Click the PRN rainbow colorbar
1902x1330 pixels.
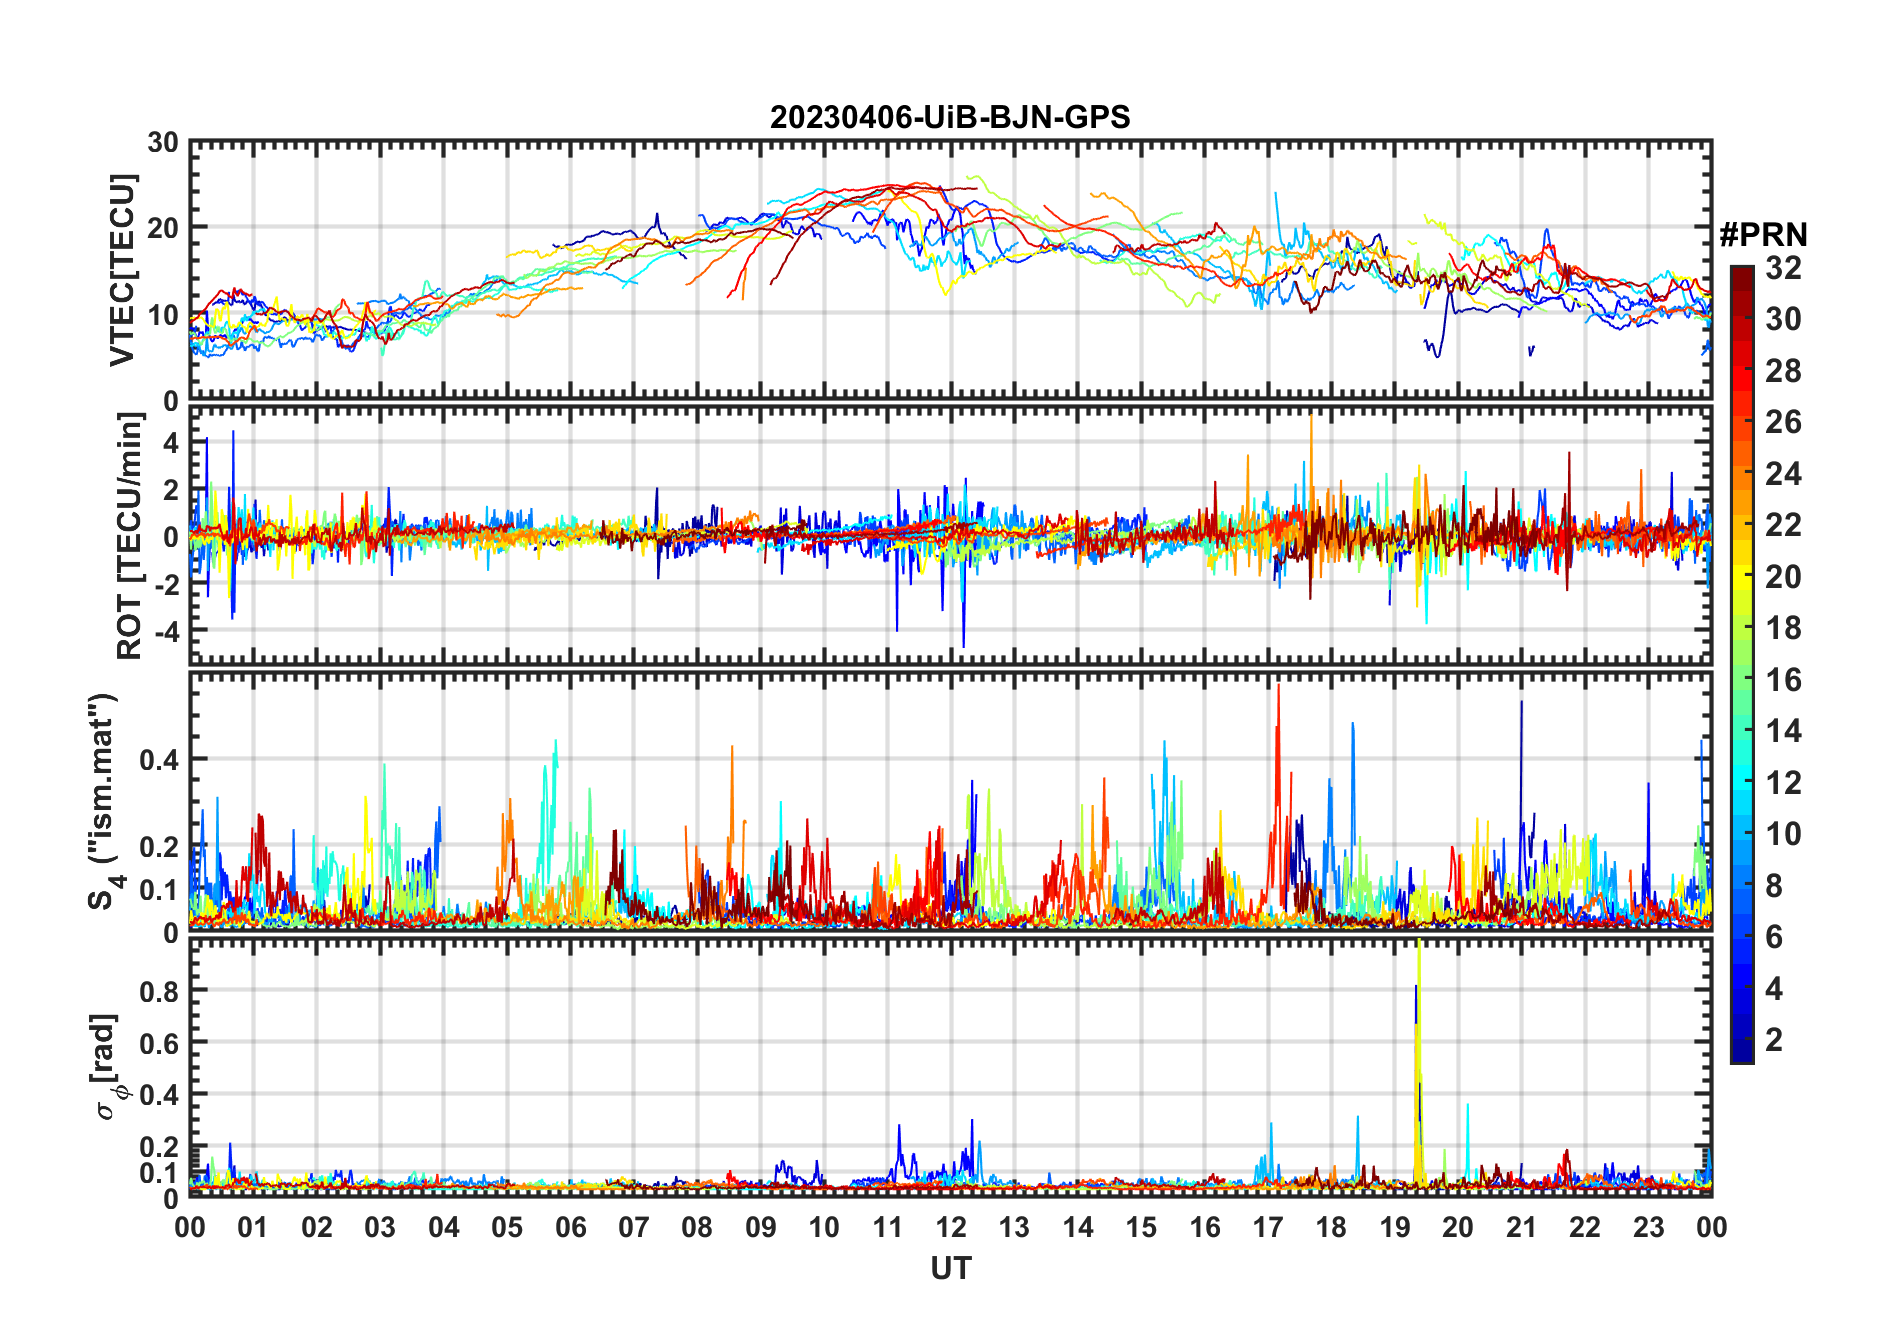click(1742, 664)
